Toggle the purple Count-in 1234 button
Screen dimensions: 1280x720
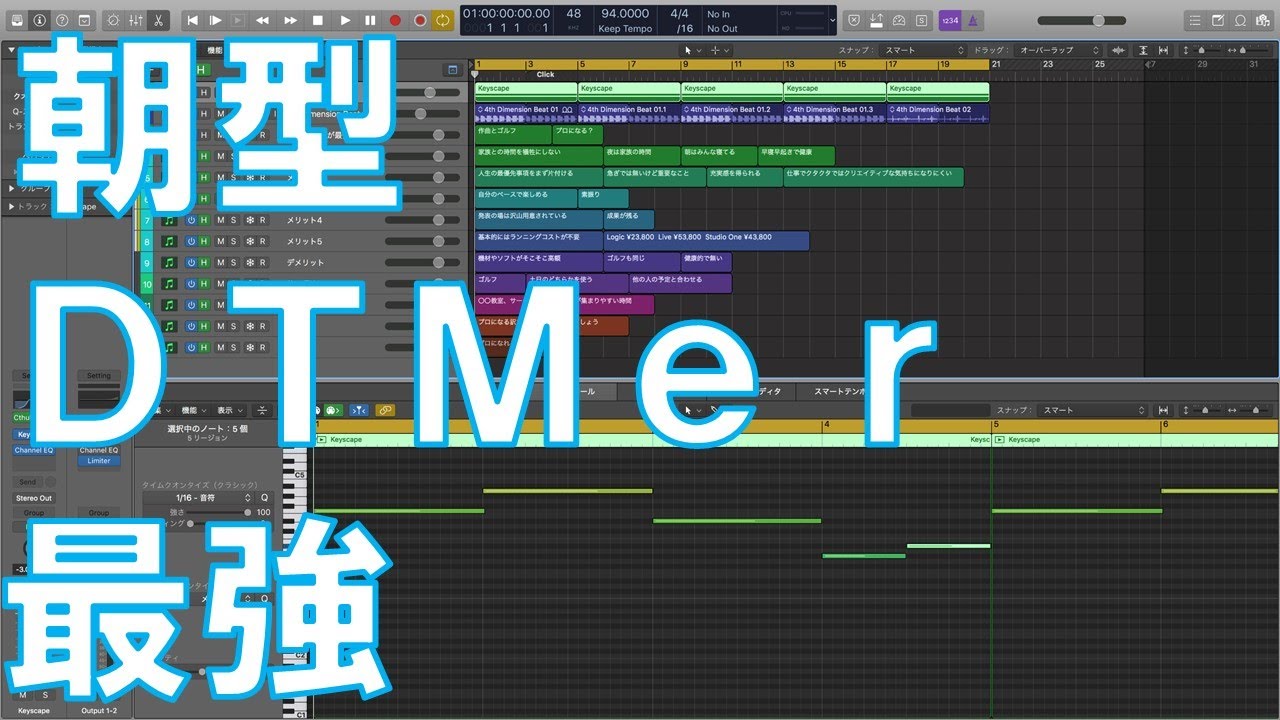[950, 20]
